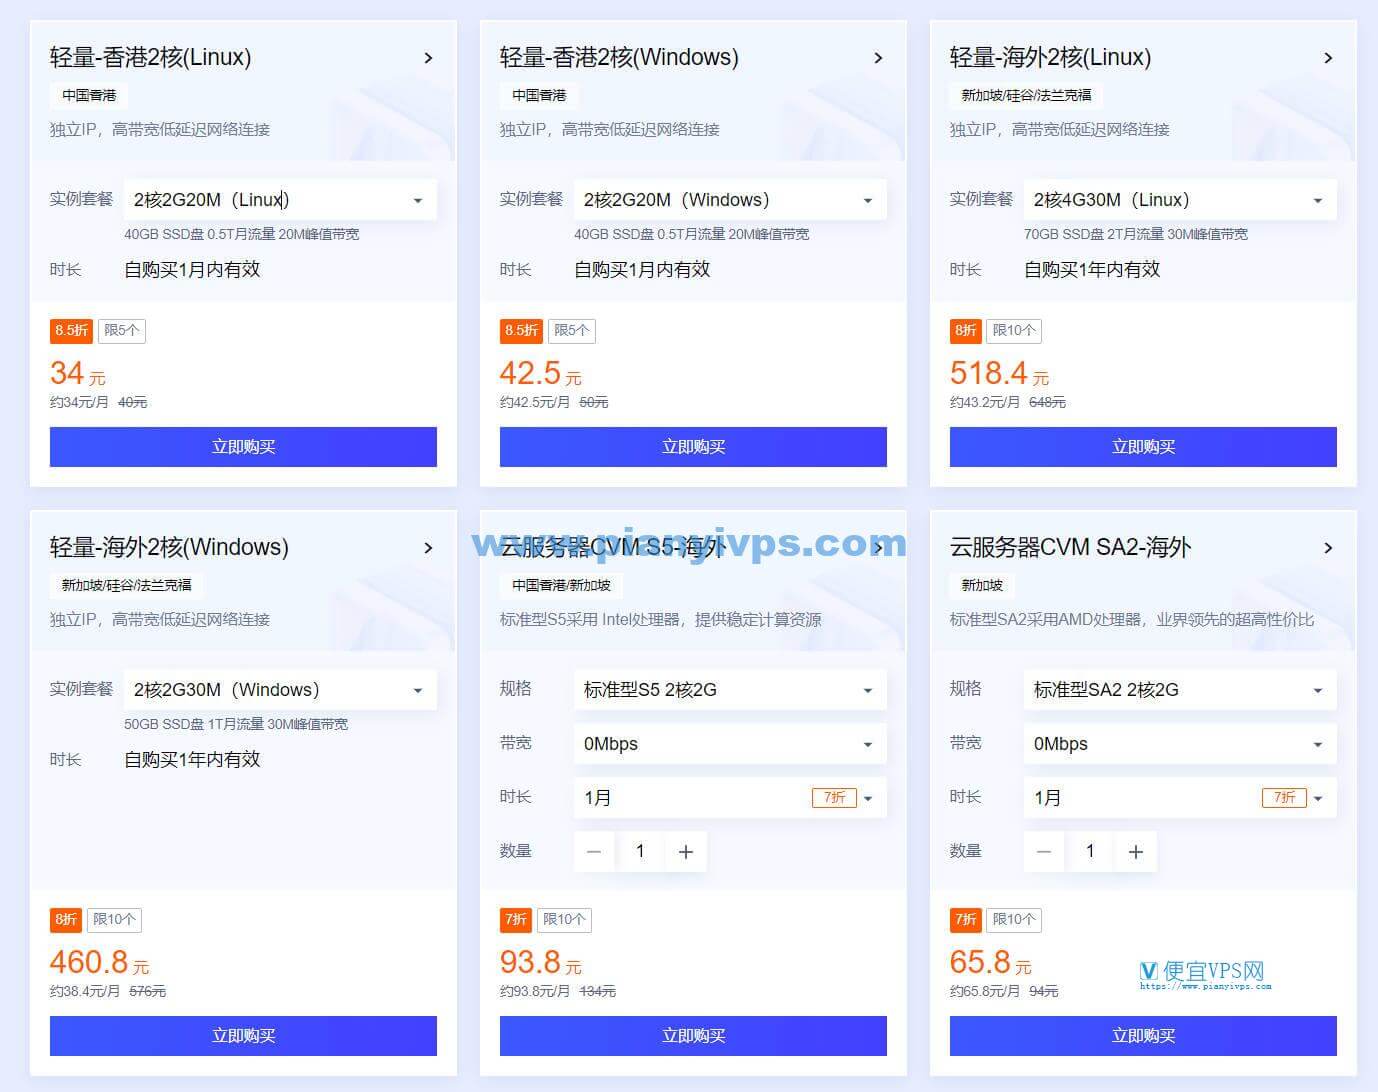Click 7折 orange badge above 65.8元 price
This screenshot has height=1092, width=1378.
(x=966, y=920)
